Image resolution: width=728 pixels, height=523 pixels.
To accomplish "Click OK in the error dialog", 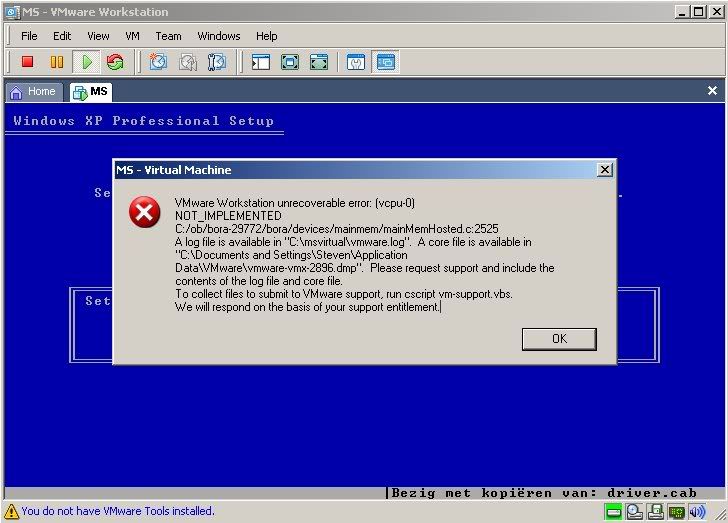I will 559,339.
